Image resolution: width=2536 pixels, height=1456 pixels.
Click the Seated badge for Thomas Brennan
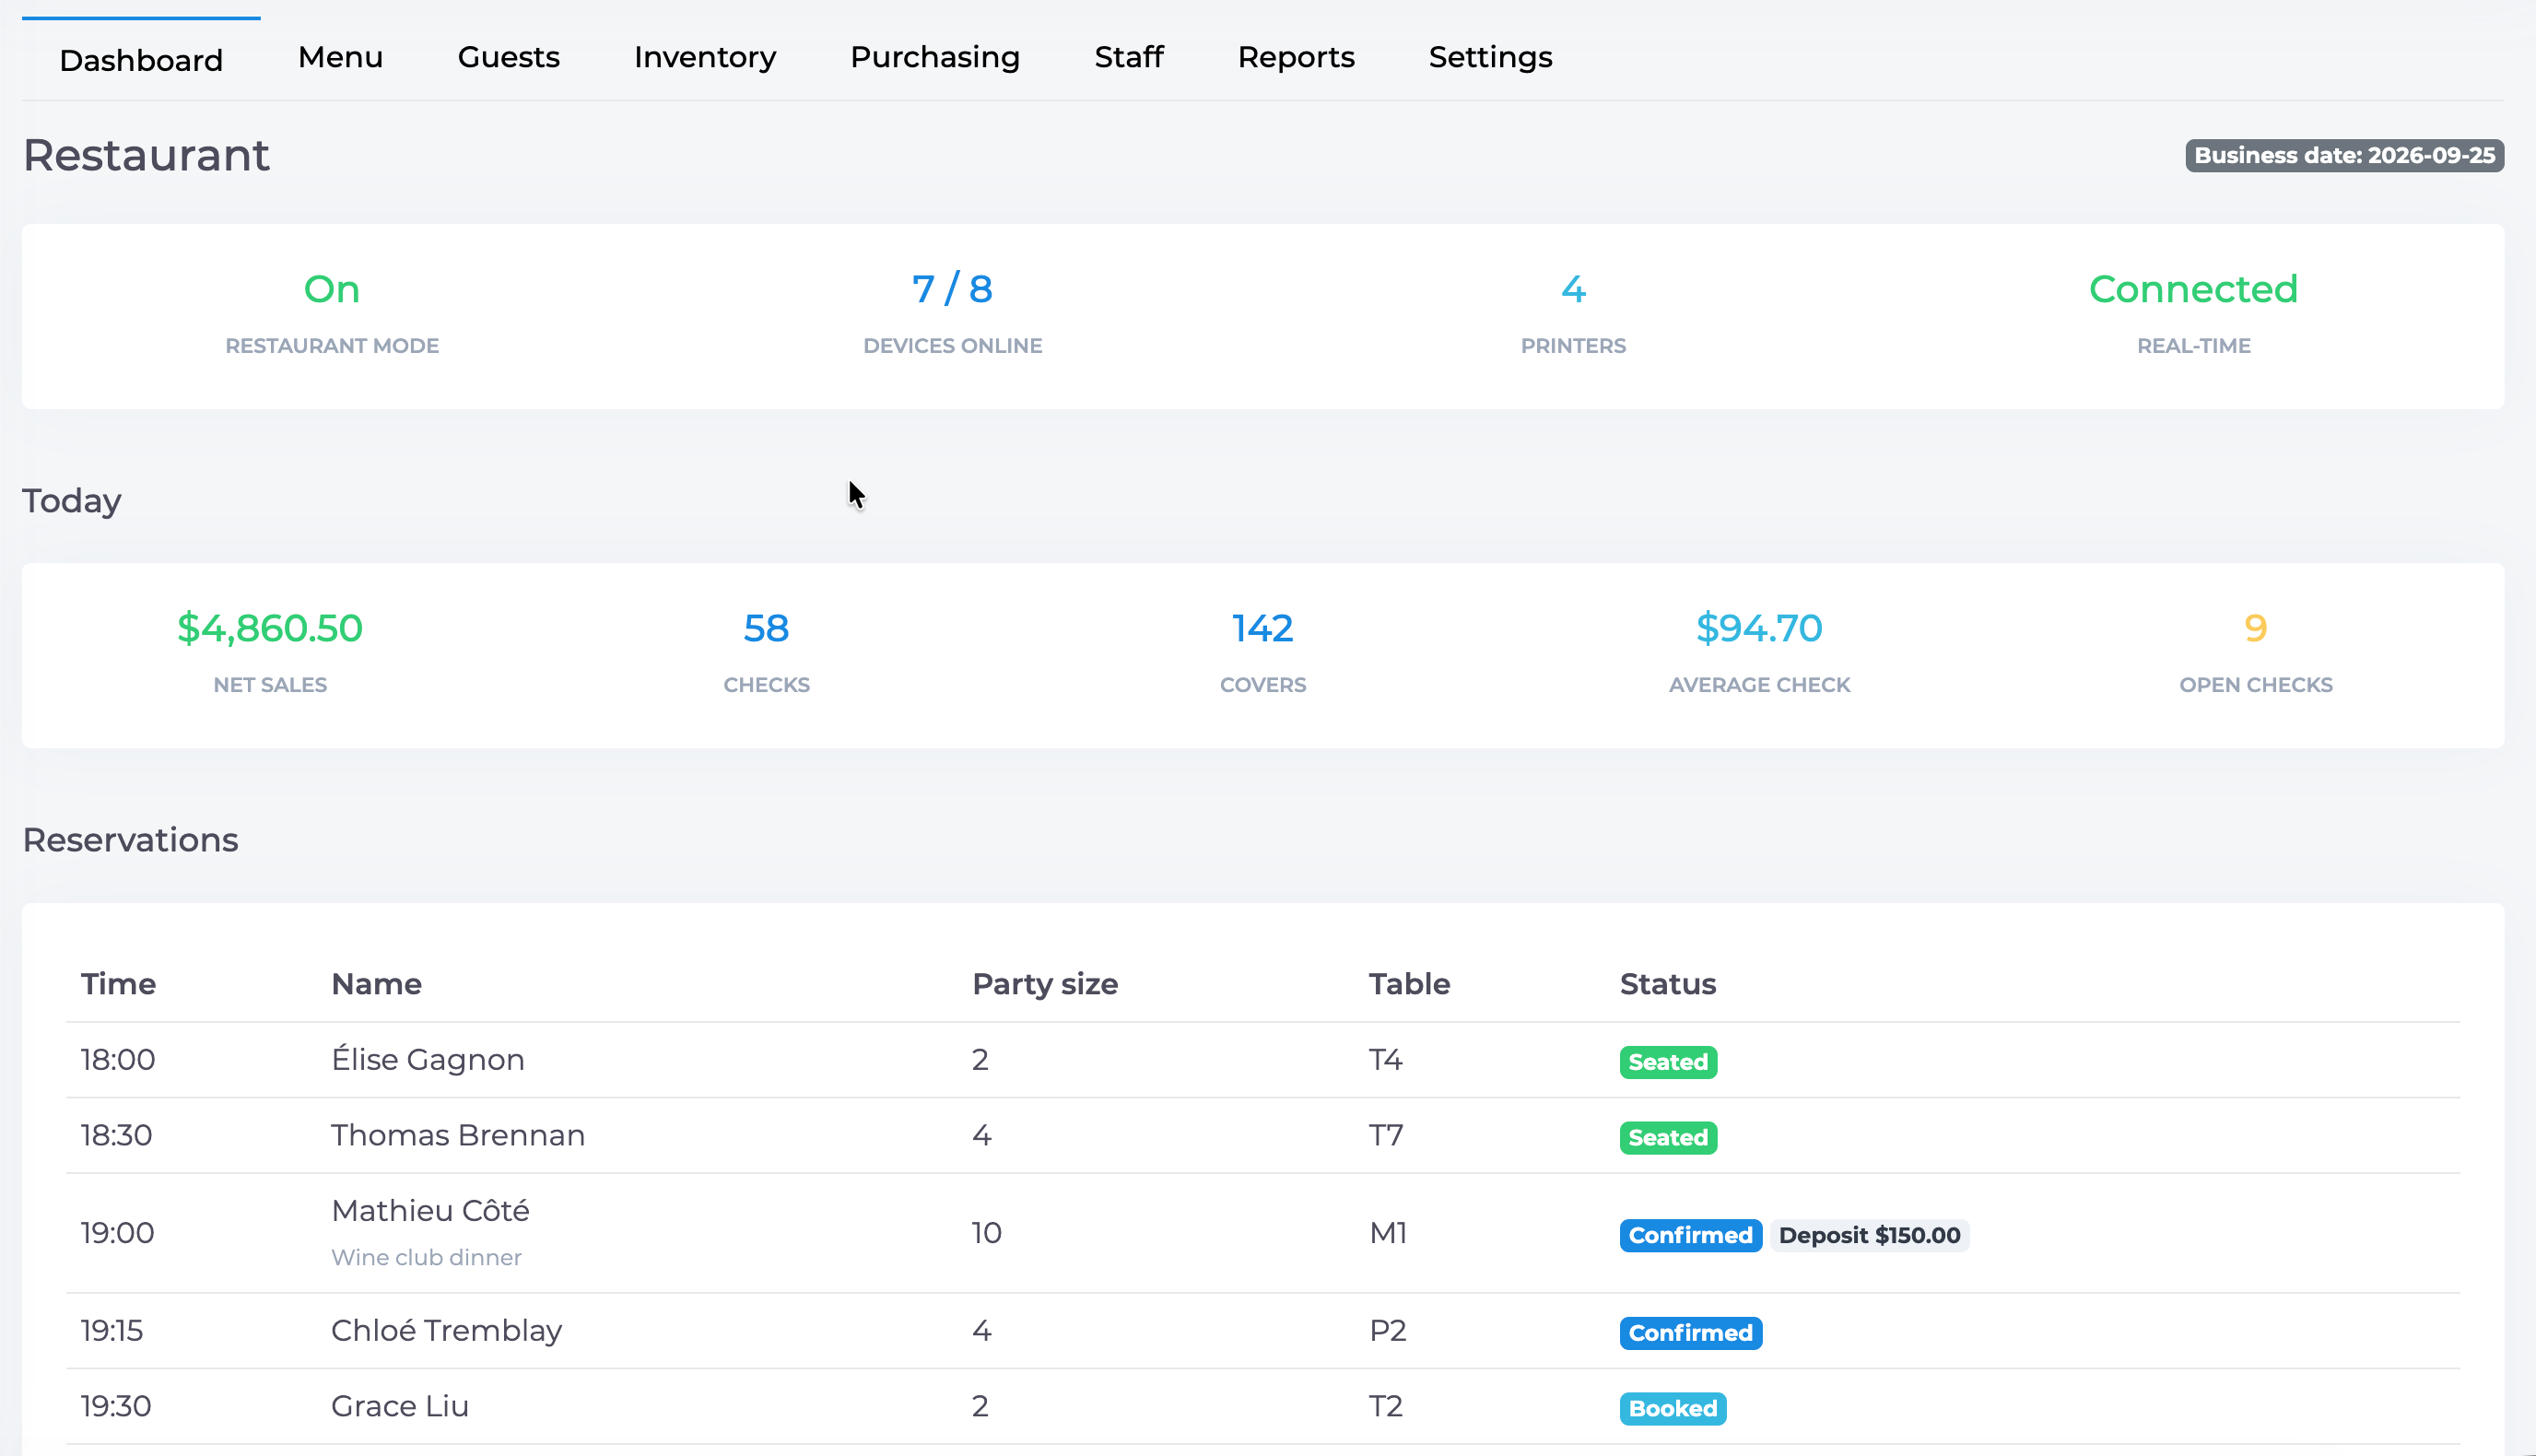coord(1668,1138)
